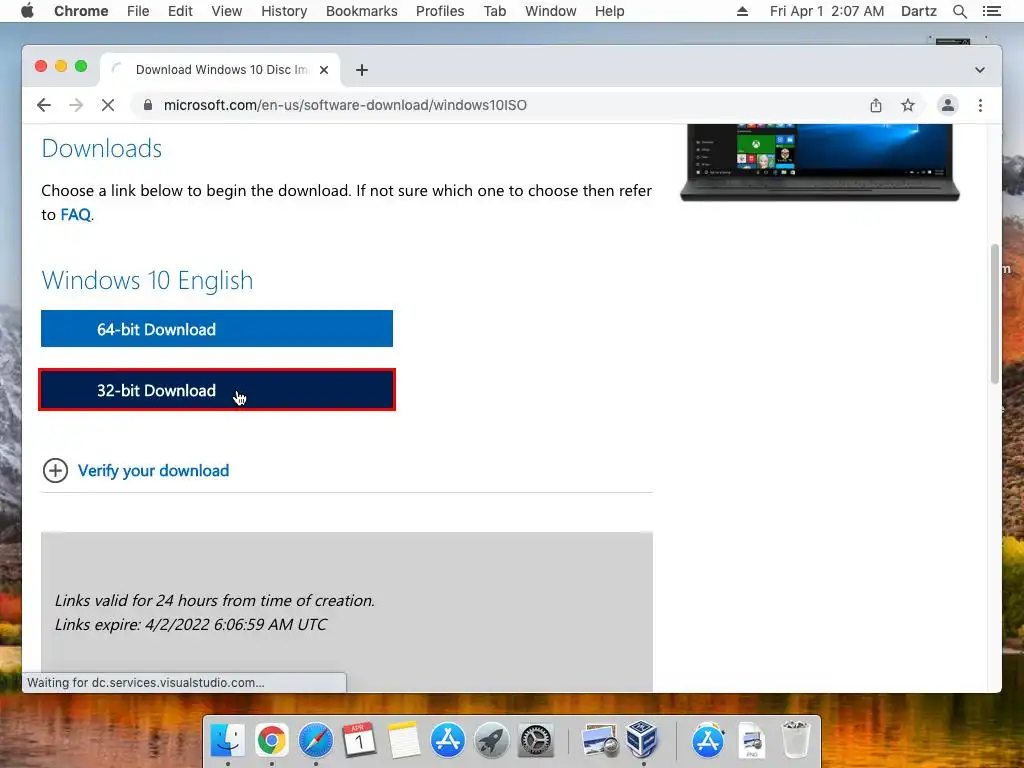Open the History menu

point(284,11)
